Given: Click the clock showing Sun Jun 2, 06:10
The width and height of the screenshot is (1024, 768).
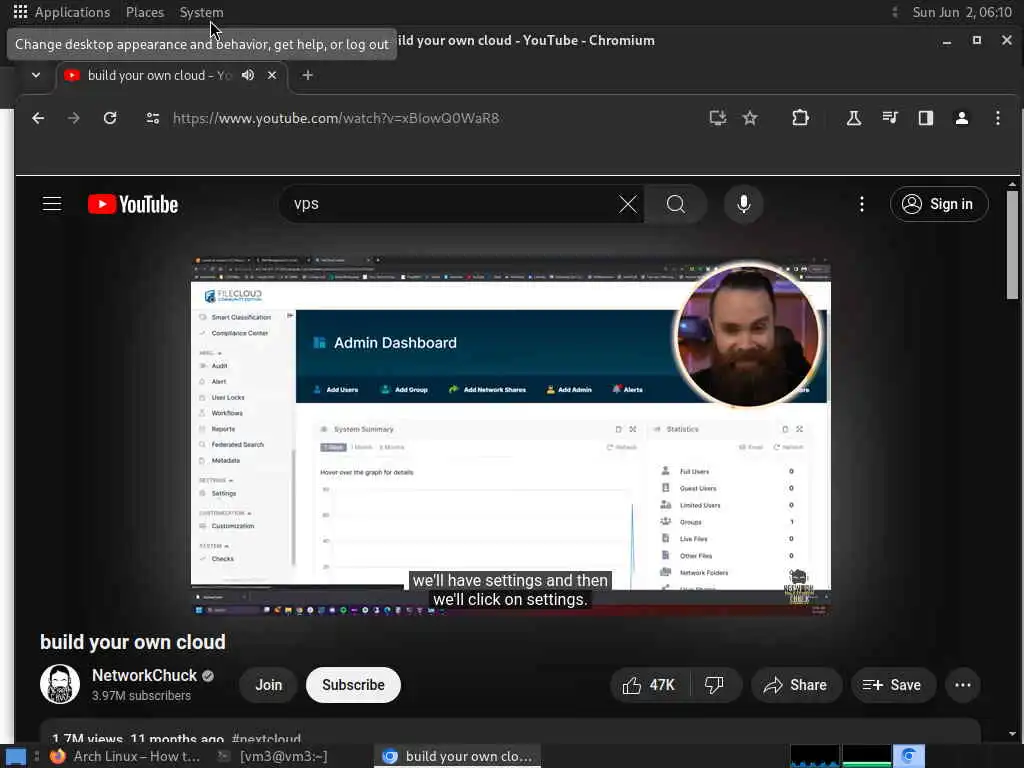Looking at the screenshot, I should tap(962, 12).
